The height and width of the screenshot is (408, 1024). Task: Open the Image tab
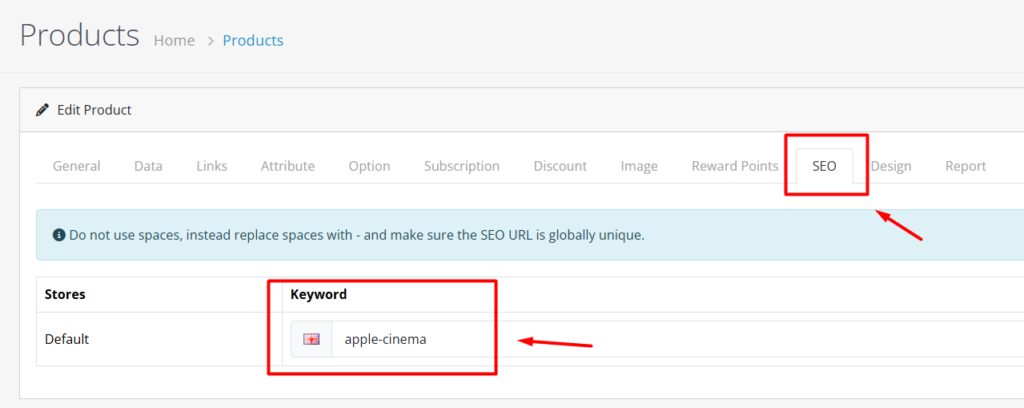pyautogui.click(x=639, y=166)
